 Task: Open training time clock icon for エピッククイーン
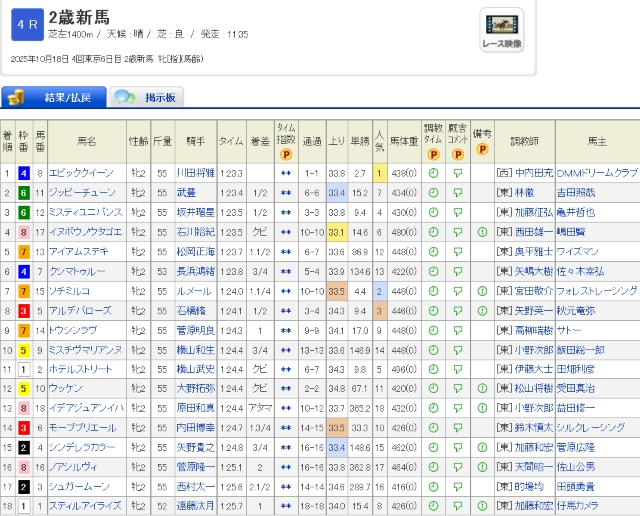click(x=433, y=173)
